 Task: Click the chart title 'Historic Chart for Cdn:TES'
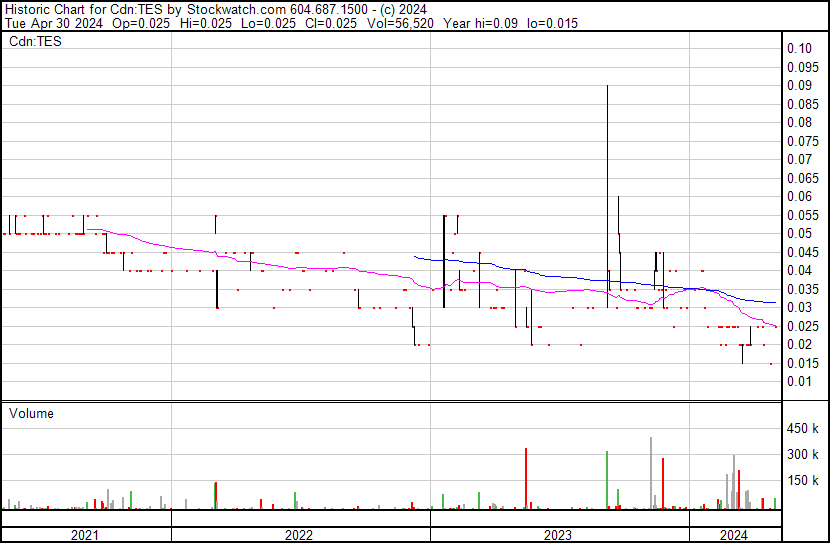point(84,10)
